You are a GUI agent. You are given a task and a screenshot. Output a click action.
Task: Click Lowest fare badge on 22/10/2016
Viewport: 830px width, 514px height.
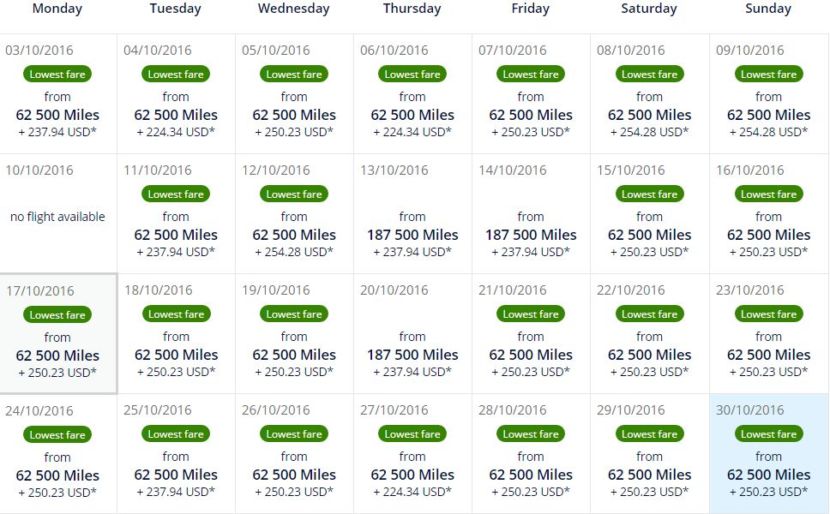coord(649,314)
